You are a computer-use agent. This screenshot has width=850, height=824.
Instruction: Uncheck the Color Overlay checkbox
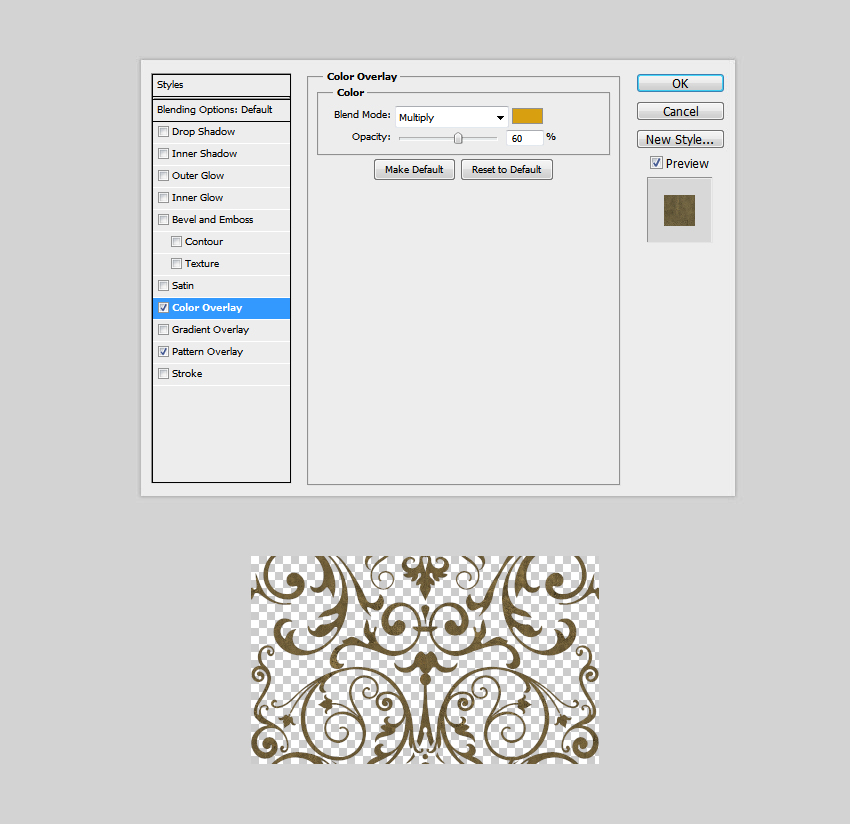pyautogui.click(x=163, y=307)
